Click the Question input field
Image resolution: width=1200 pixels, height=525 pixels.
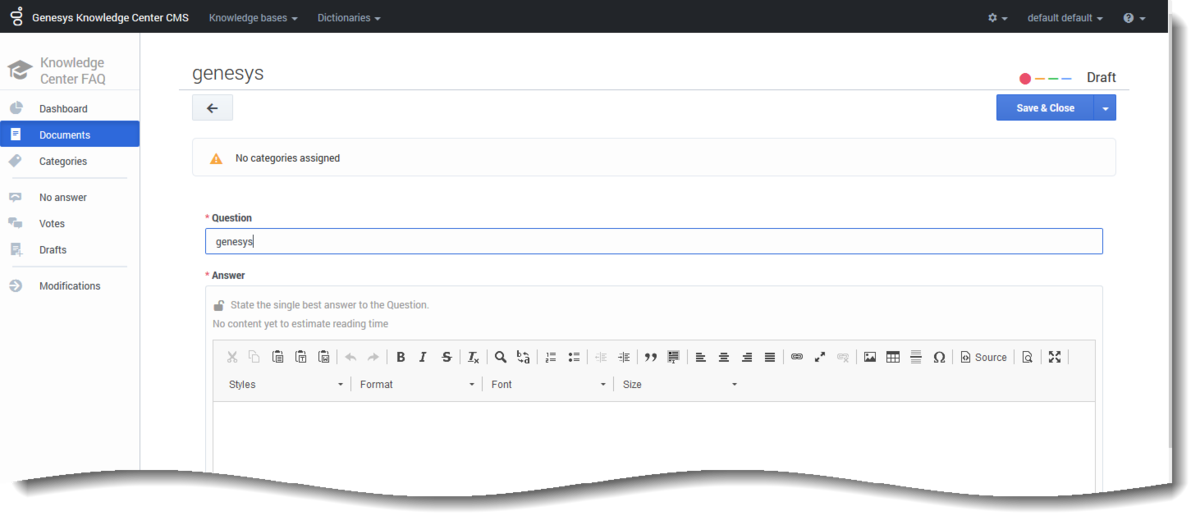coord(654,241)
